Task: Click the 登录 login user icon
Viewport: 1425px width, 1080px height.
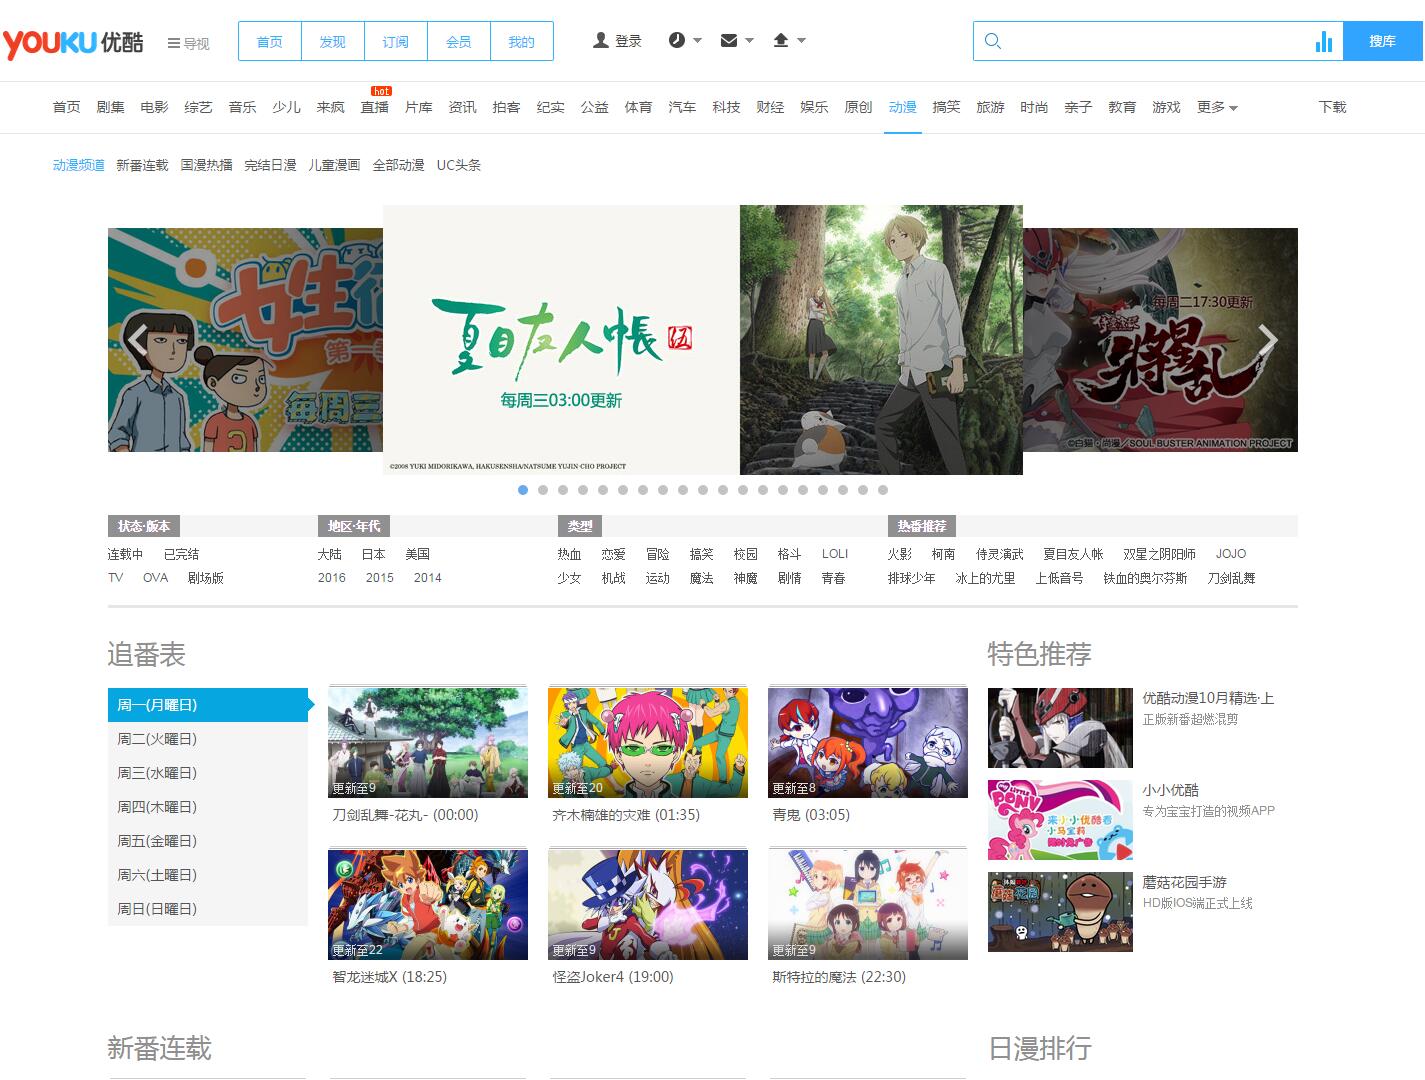Action: point(601,41)
